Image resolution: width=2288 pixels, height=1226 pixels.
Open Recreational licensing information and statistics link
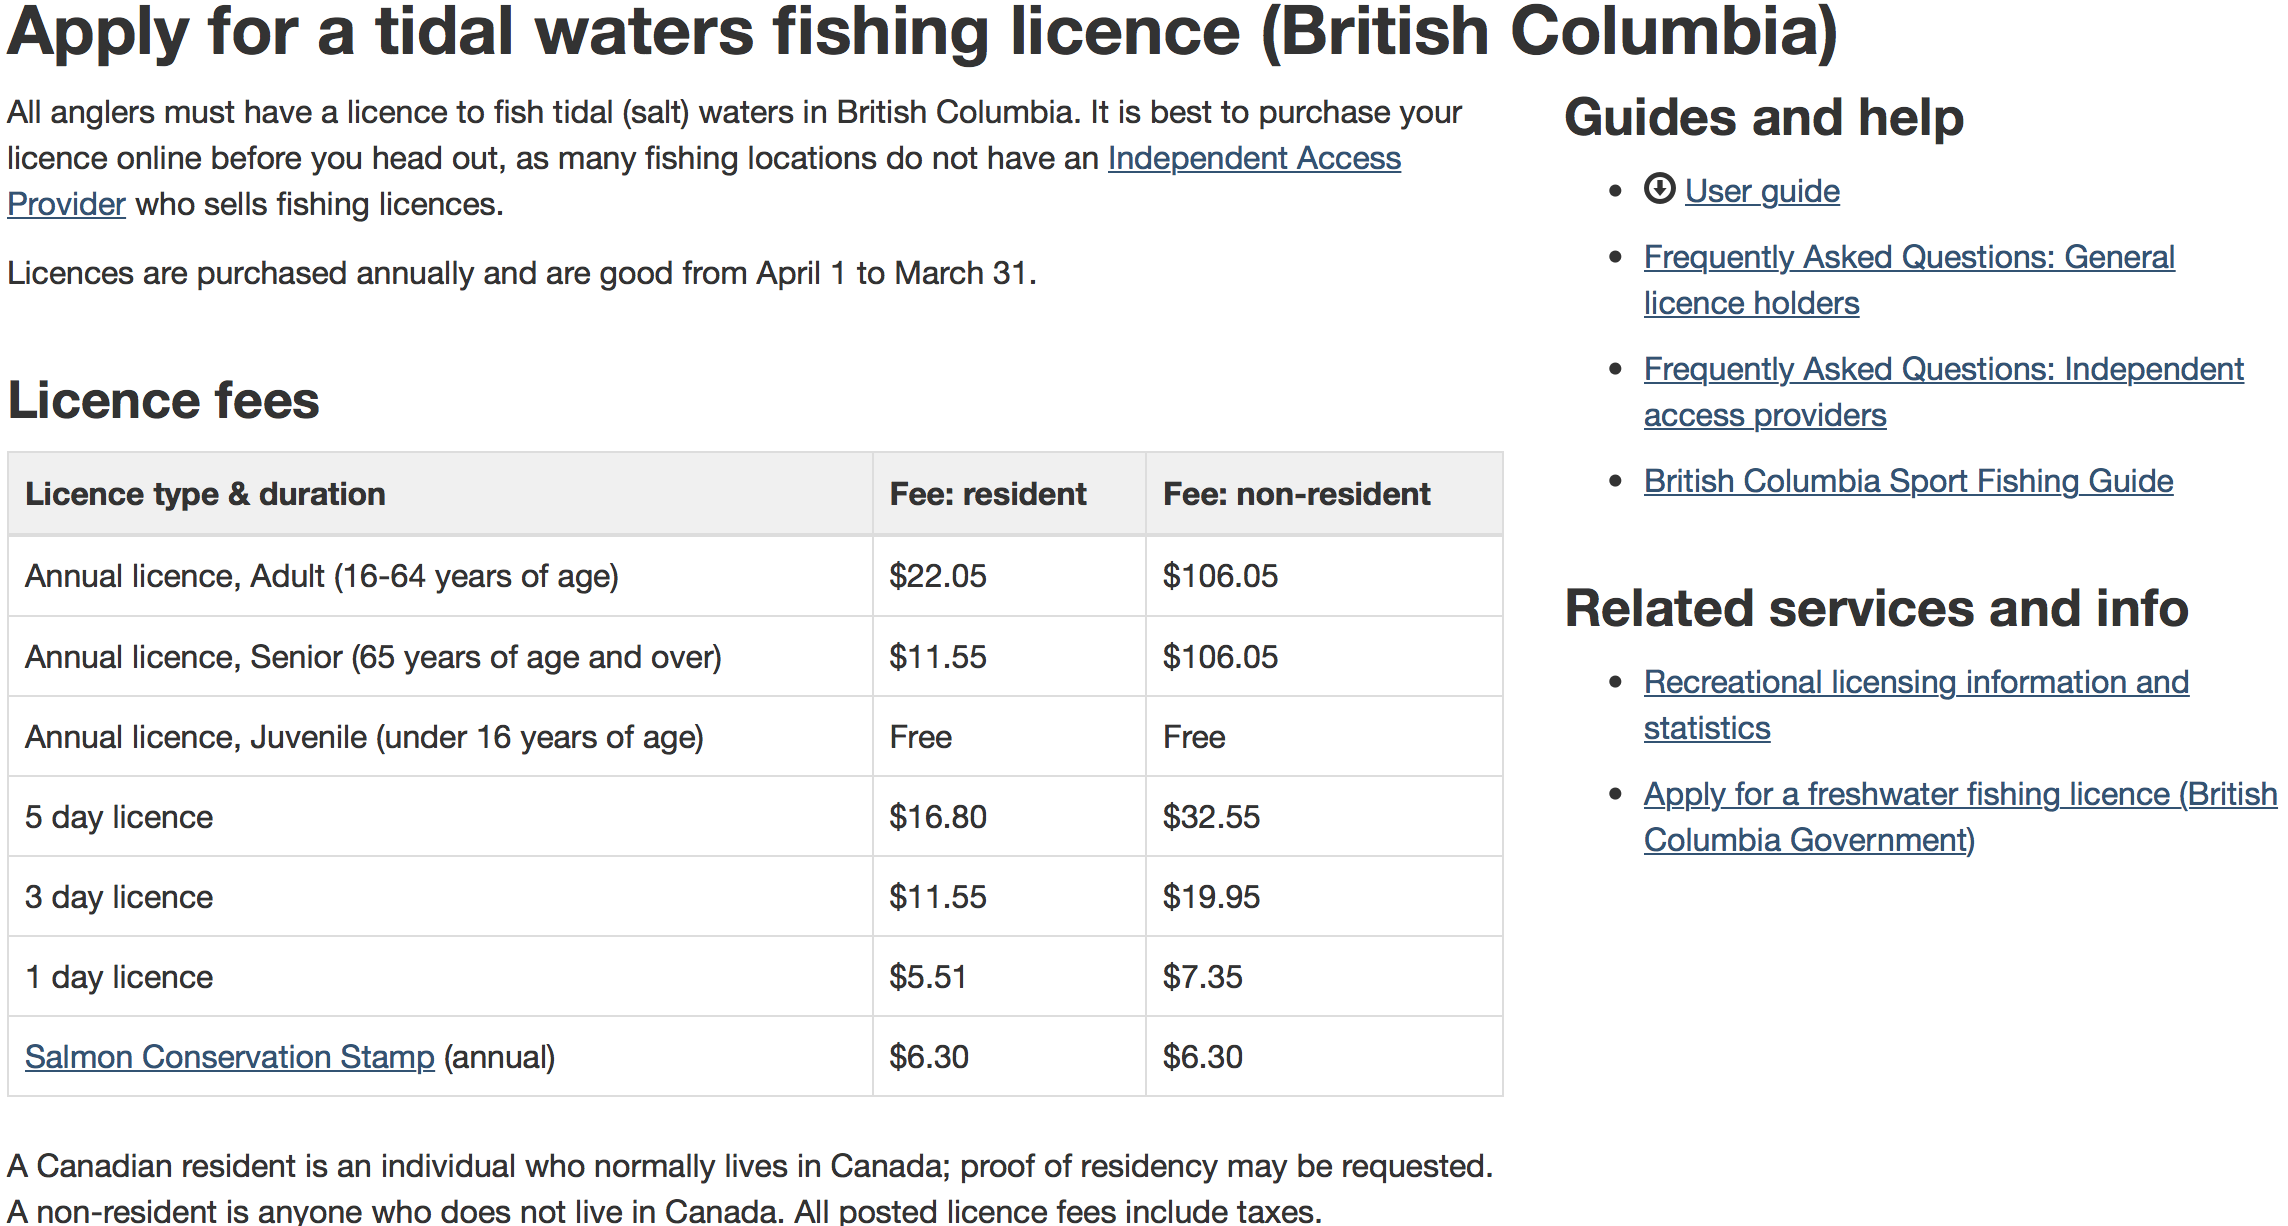pyautogui.click(x=1916, y=705)
